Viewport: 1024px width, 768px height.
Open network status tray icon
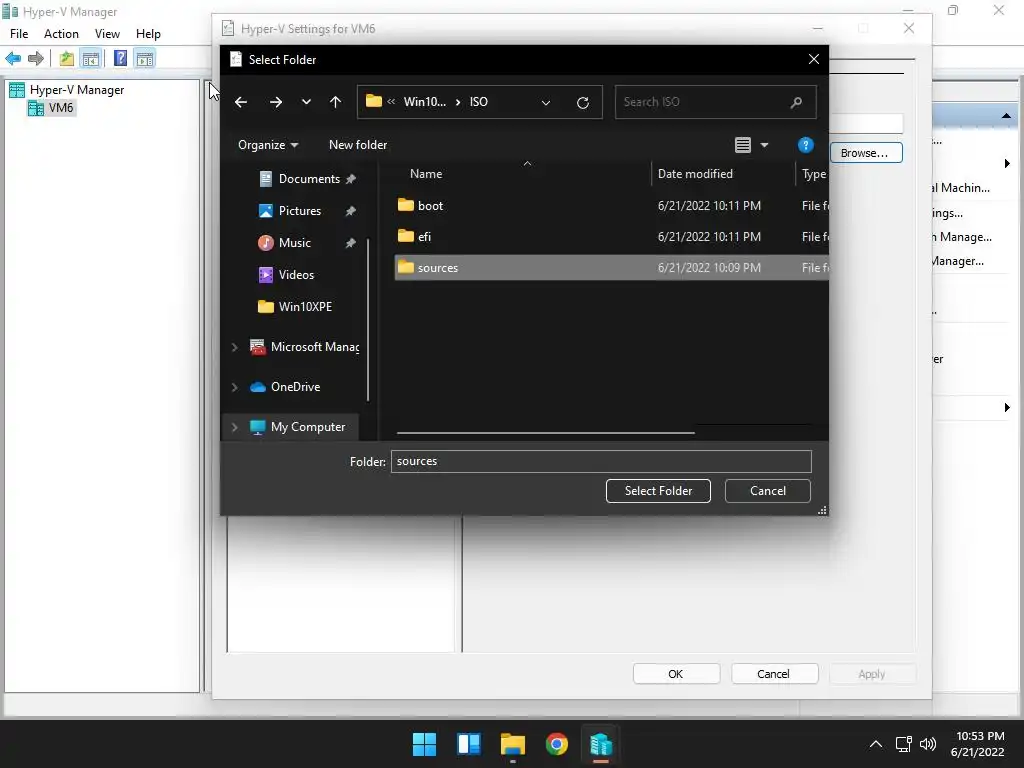[x=903, y=744]
